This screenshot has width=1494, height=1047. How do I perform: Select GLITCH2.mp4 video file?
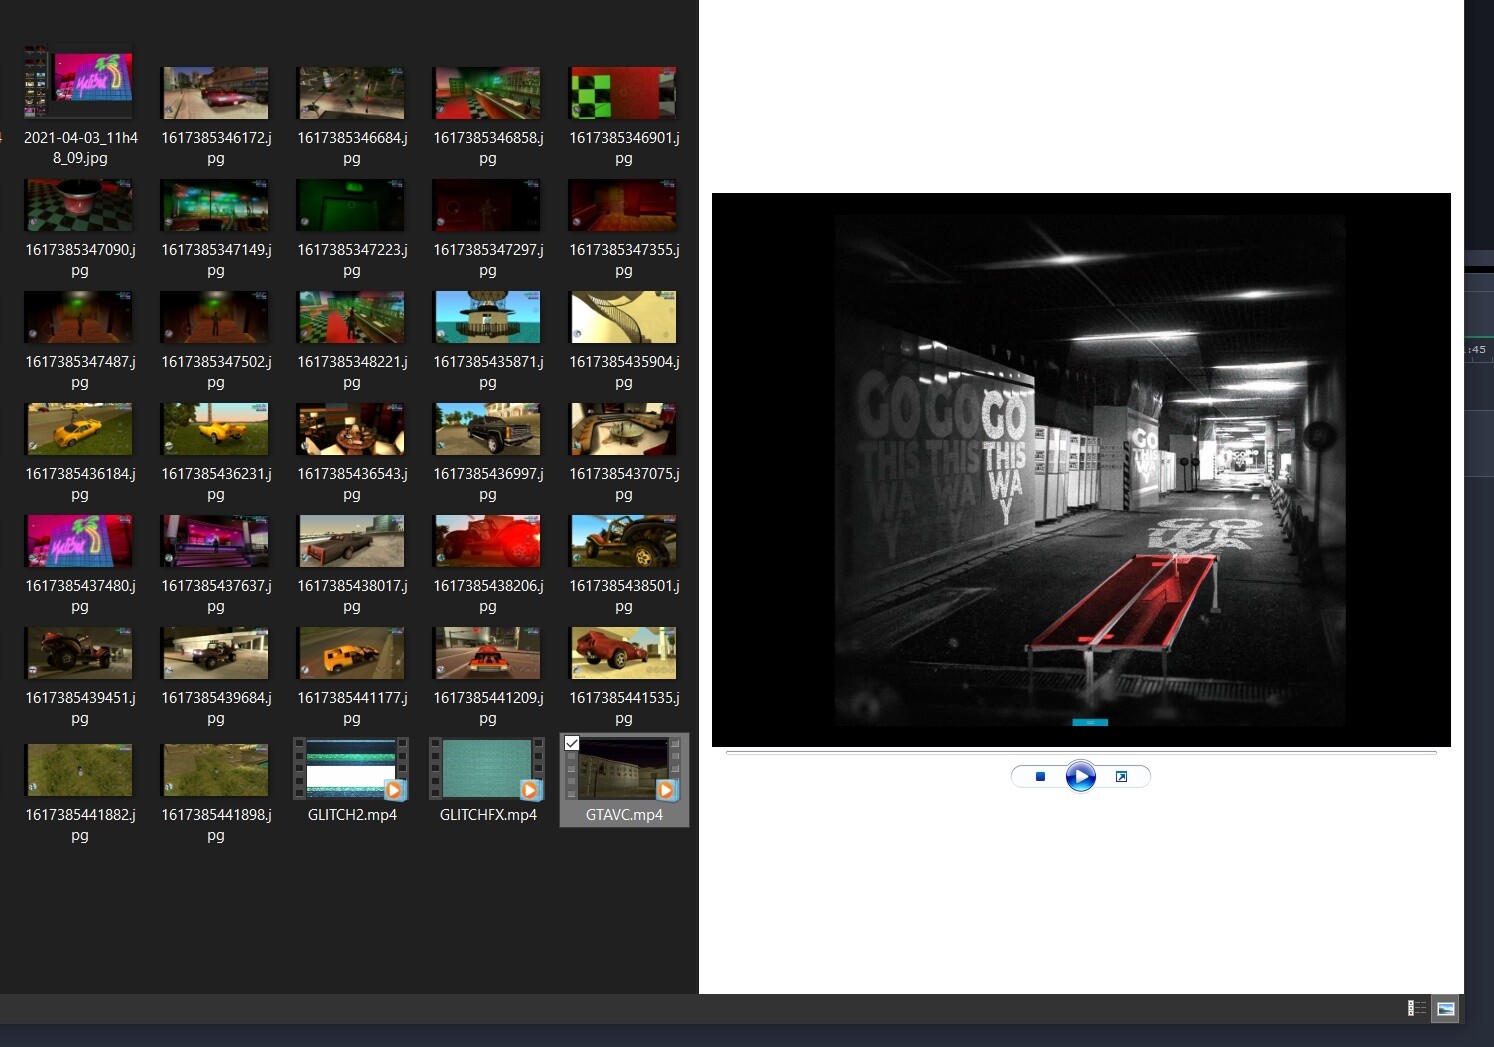(352, 769)
